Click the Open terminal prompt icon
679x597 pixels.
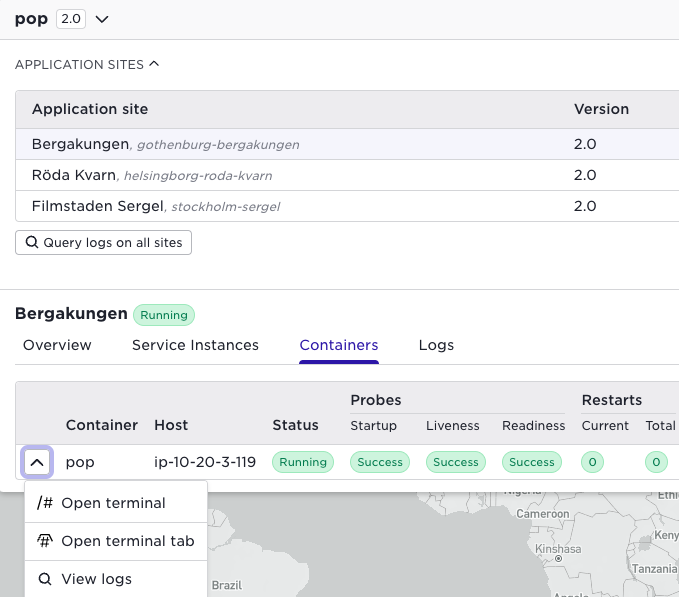point(45,503)
